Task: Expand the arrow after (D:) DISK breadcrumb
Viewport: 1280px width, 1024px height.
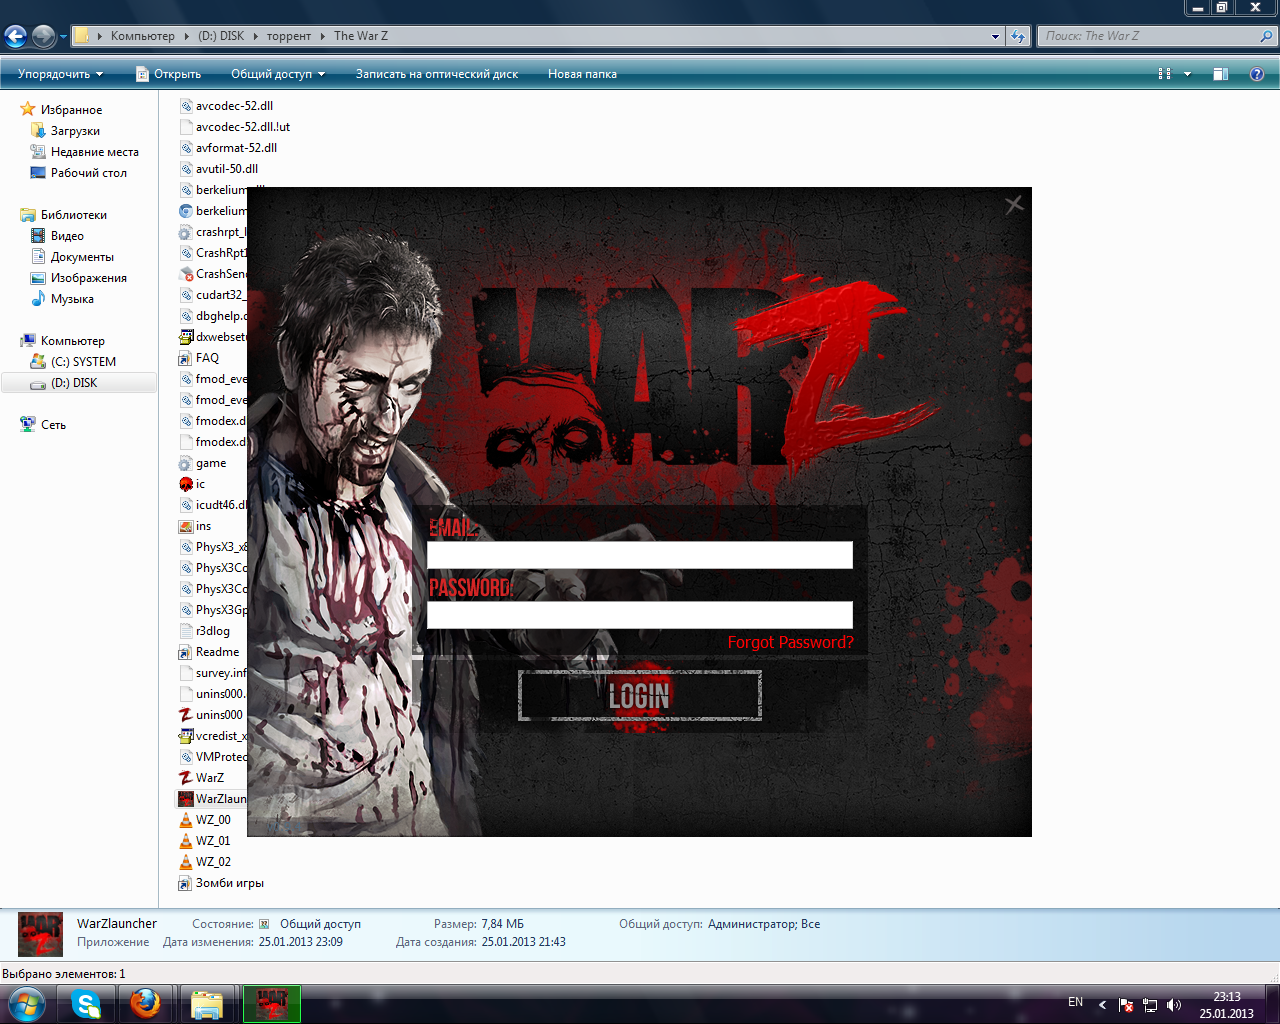Action: 255,36
